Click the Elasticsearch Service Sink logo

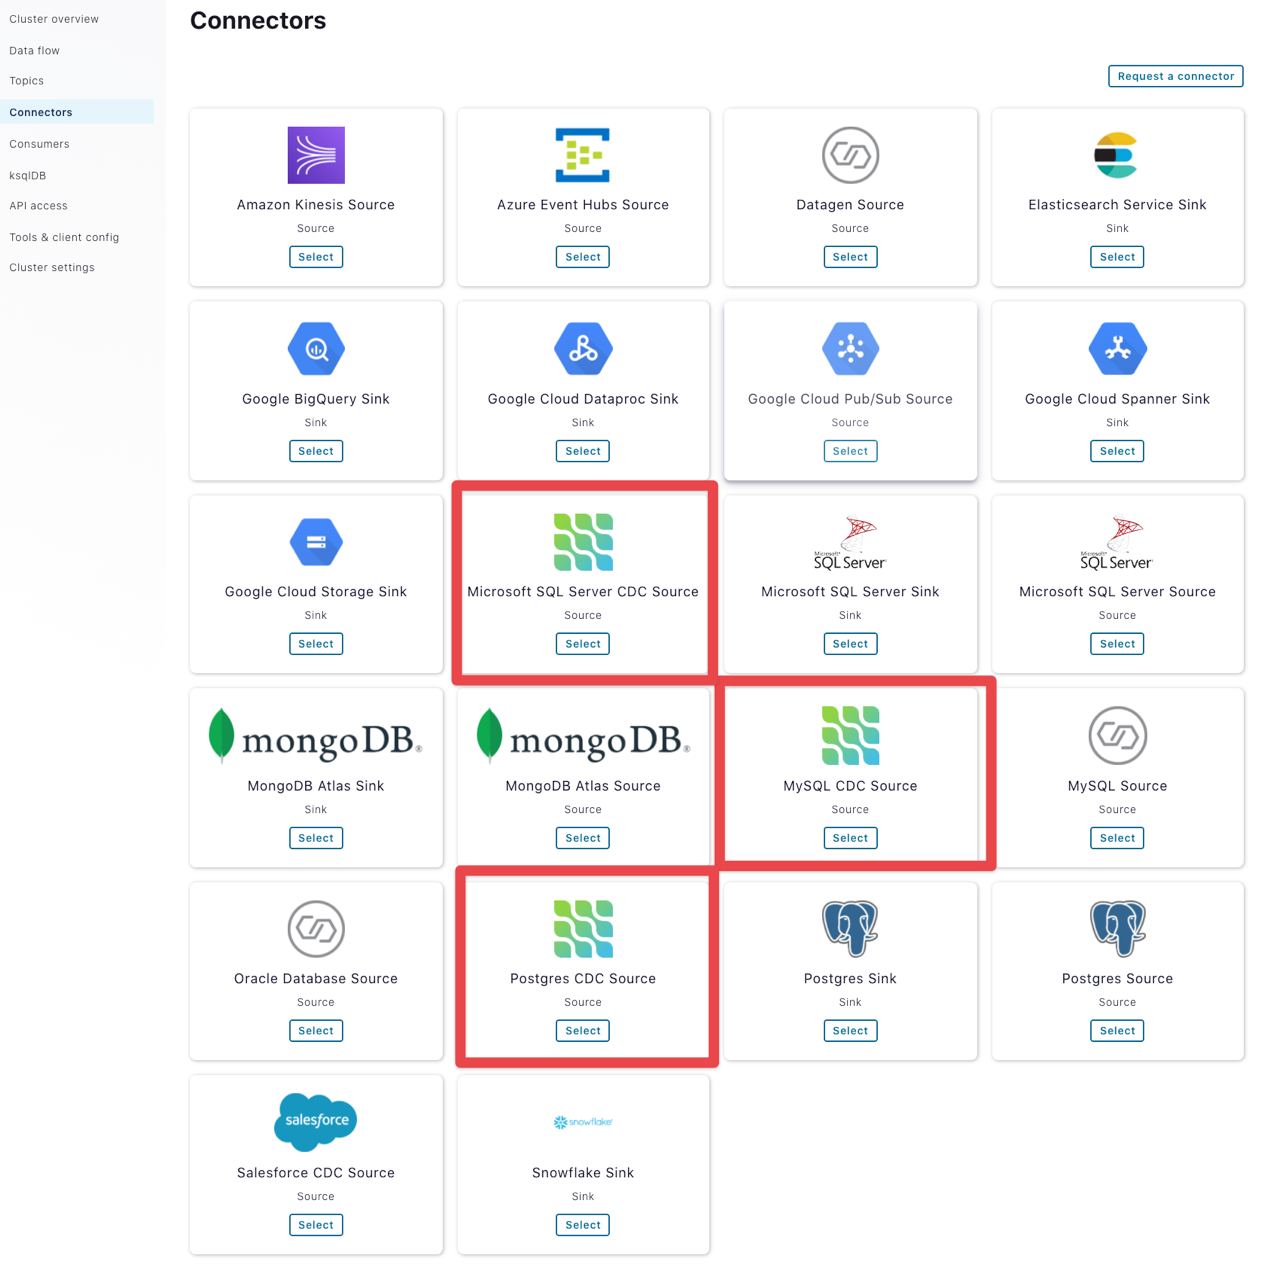click(x=1116, y=155)
